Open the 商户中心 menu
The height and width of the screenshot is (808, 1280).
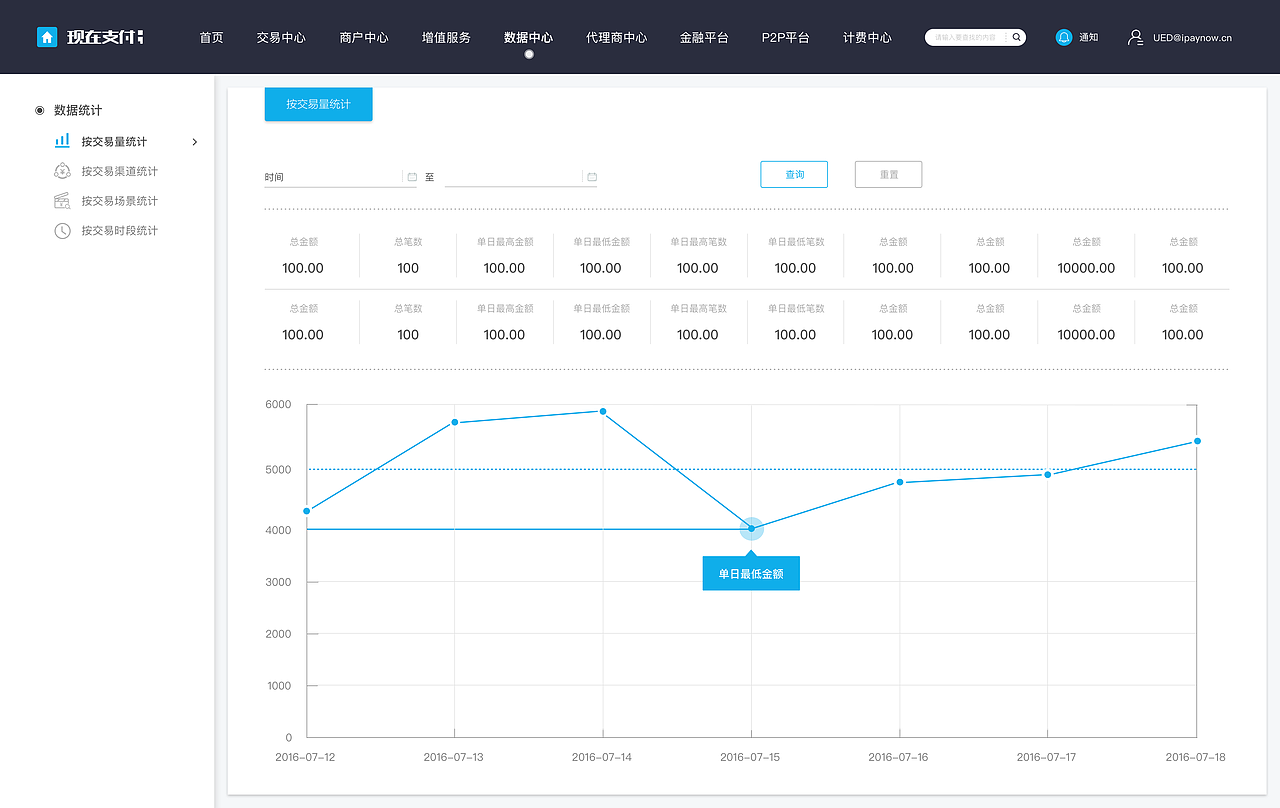coord(364,37)
